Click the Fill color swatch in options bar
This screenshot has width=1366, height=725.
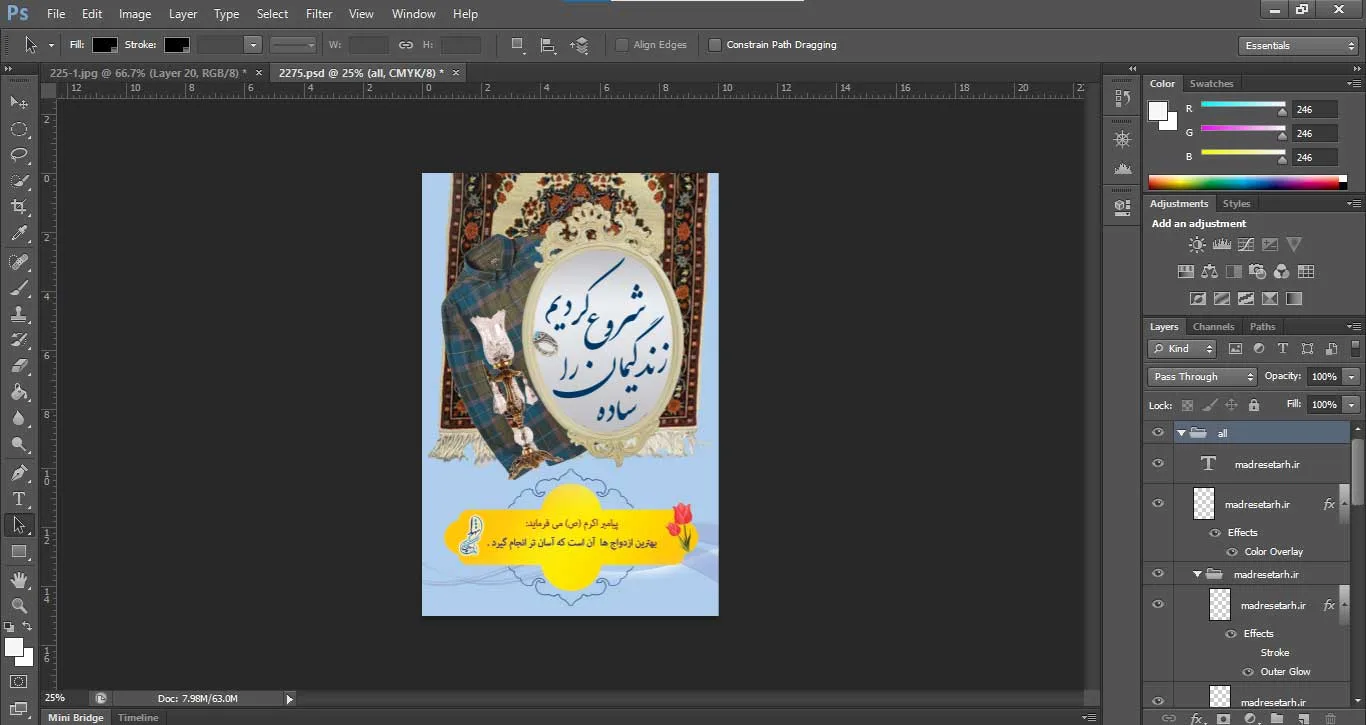pyautogui.click(x=105, y=45)
